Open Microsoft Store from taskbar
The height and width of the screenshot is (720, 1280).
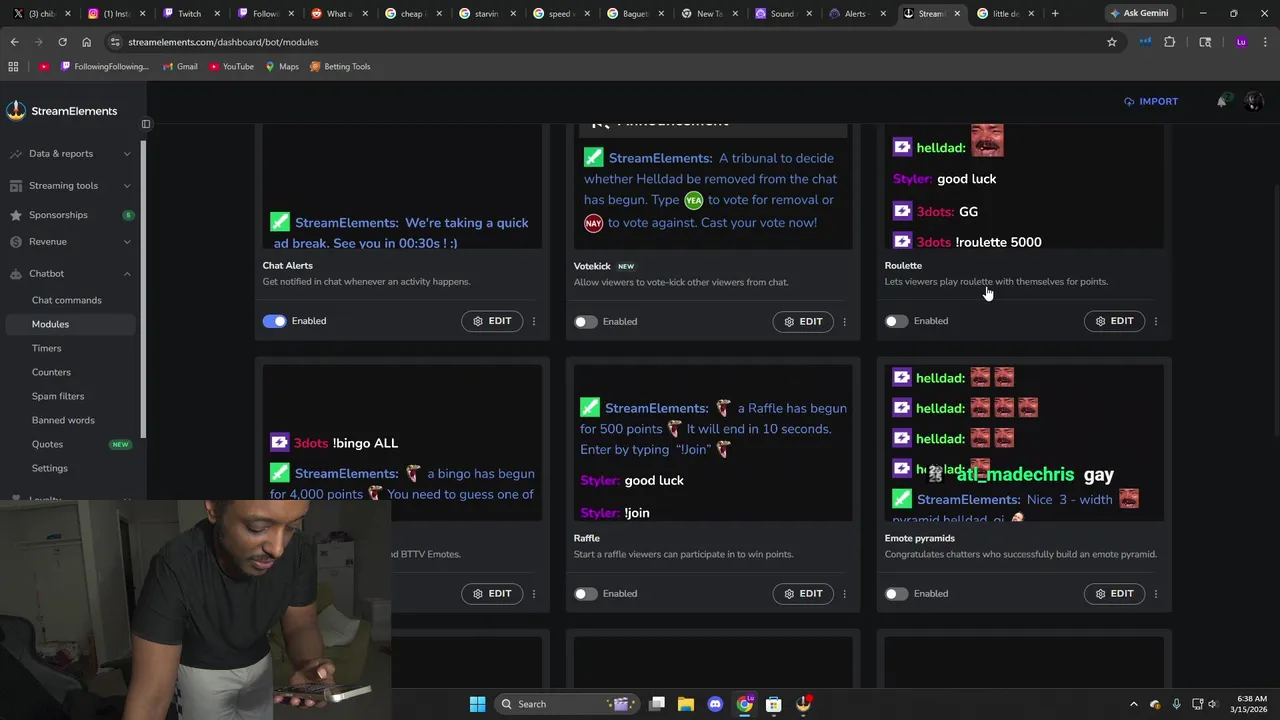coord(774,704)
